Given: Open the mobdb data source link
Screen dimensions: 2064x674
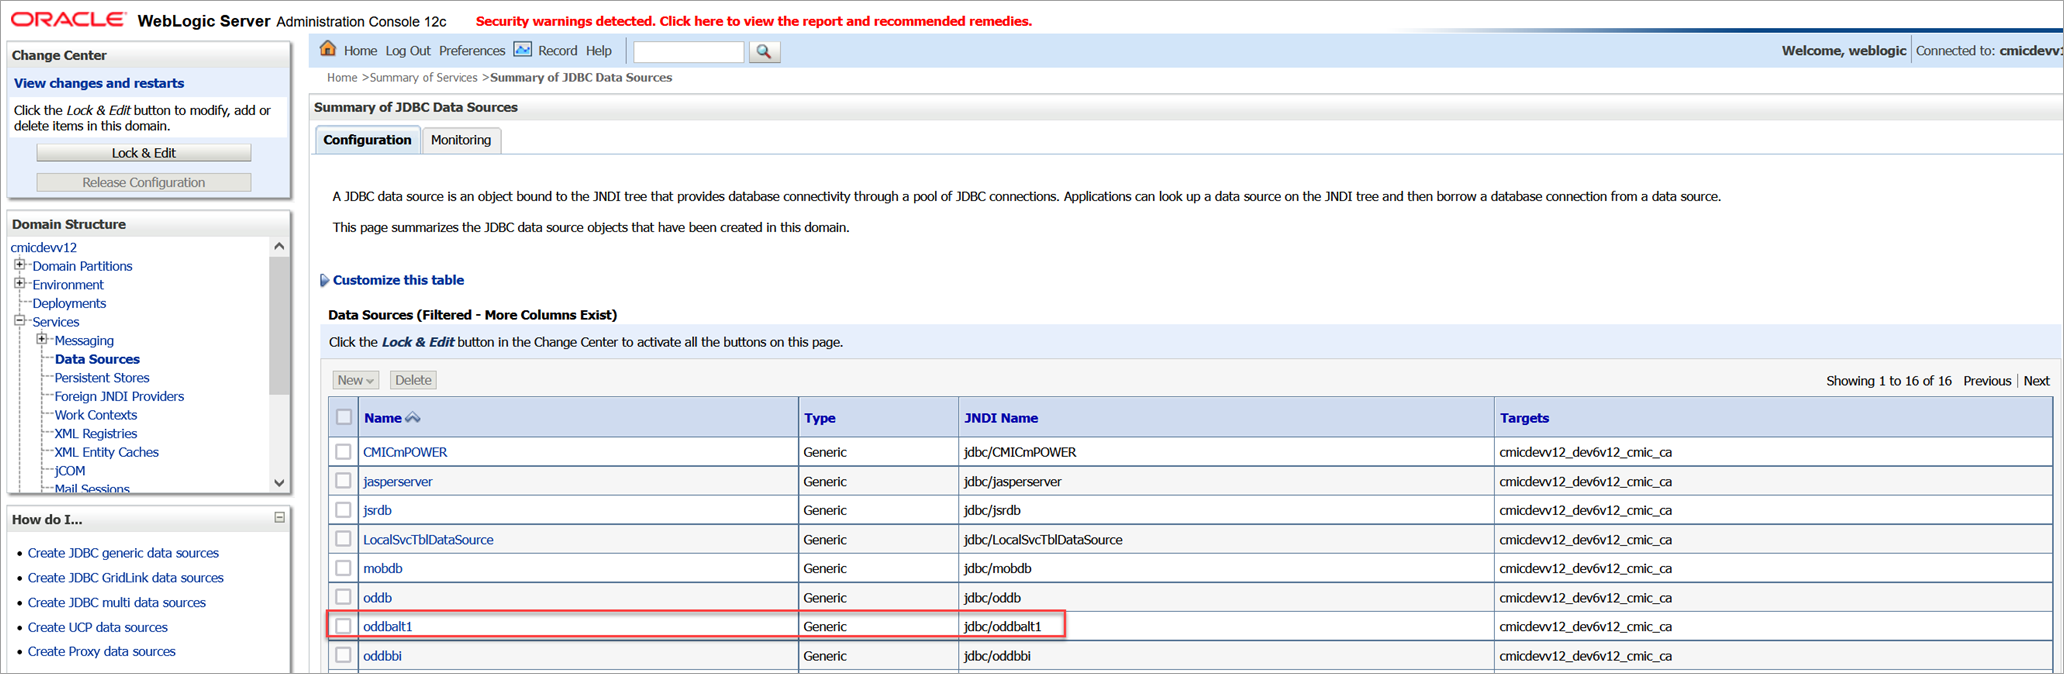Looking at the screenshot, I should pos(383,568).
